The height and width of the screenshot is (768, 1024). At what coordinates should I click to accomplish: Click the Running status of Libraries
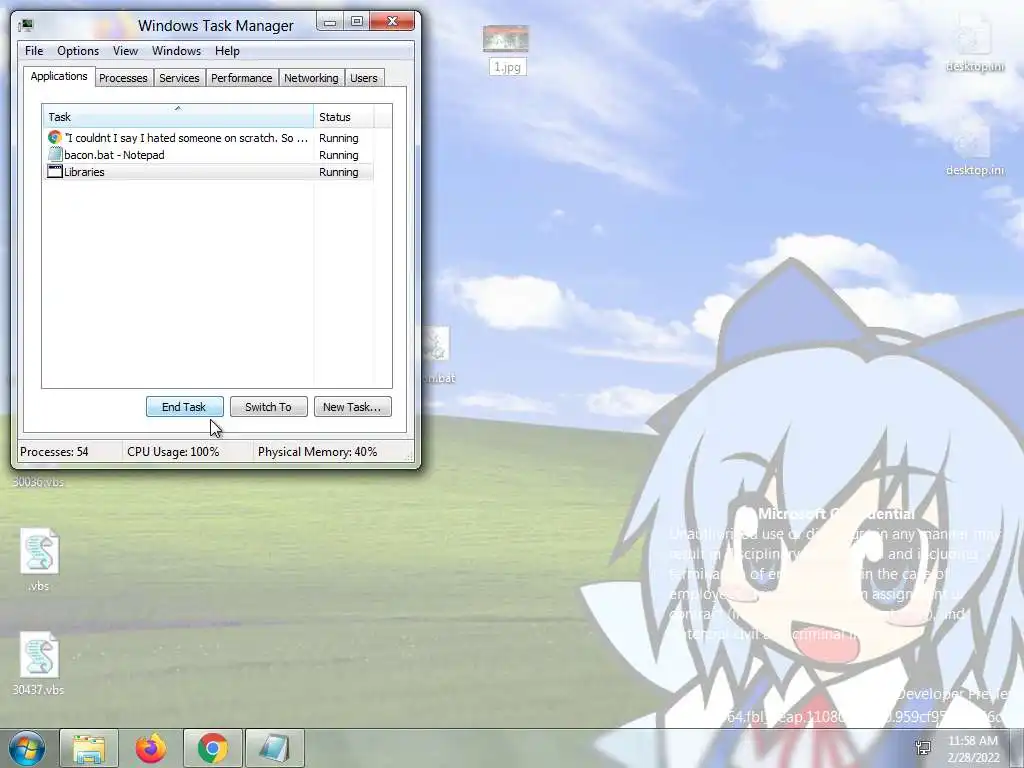point(338,172)
